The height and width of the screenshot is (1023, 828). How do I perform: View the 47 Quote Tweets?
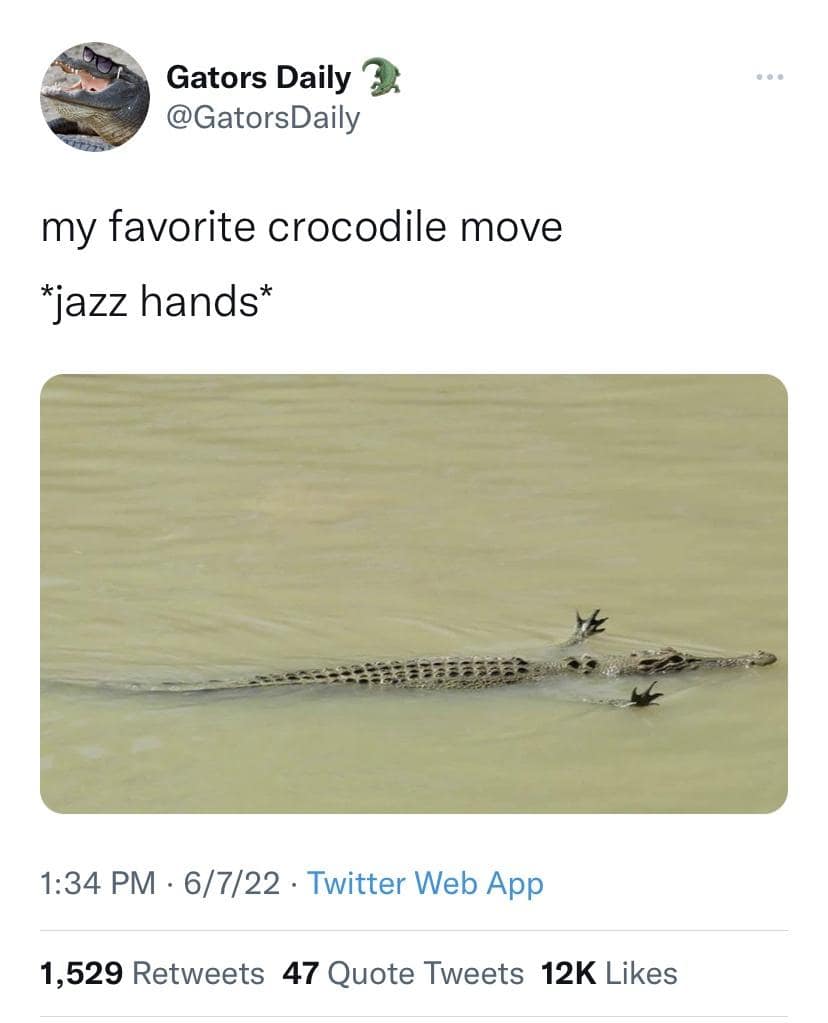coord(403,972)
